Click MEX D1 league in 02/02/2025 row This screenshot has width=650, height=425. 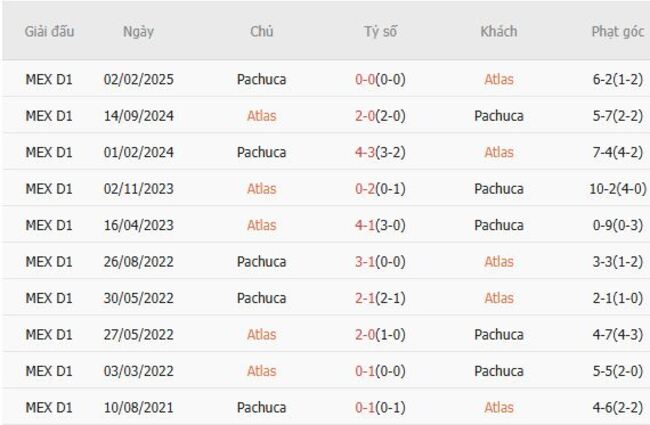pyautogui.click(x=49, y=79)
